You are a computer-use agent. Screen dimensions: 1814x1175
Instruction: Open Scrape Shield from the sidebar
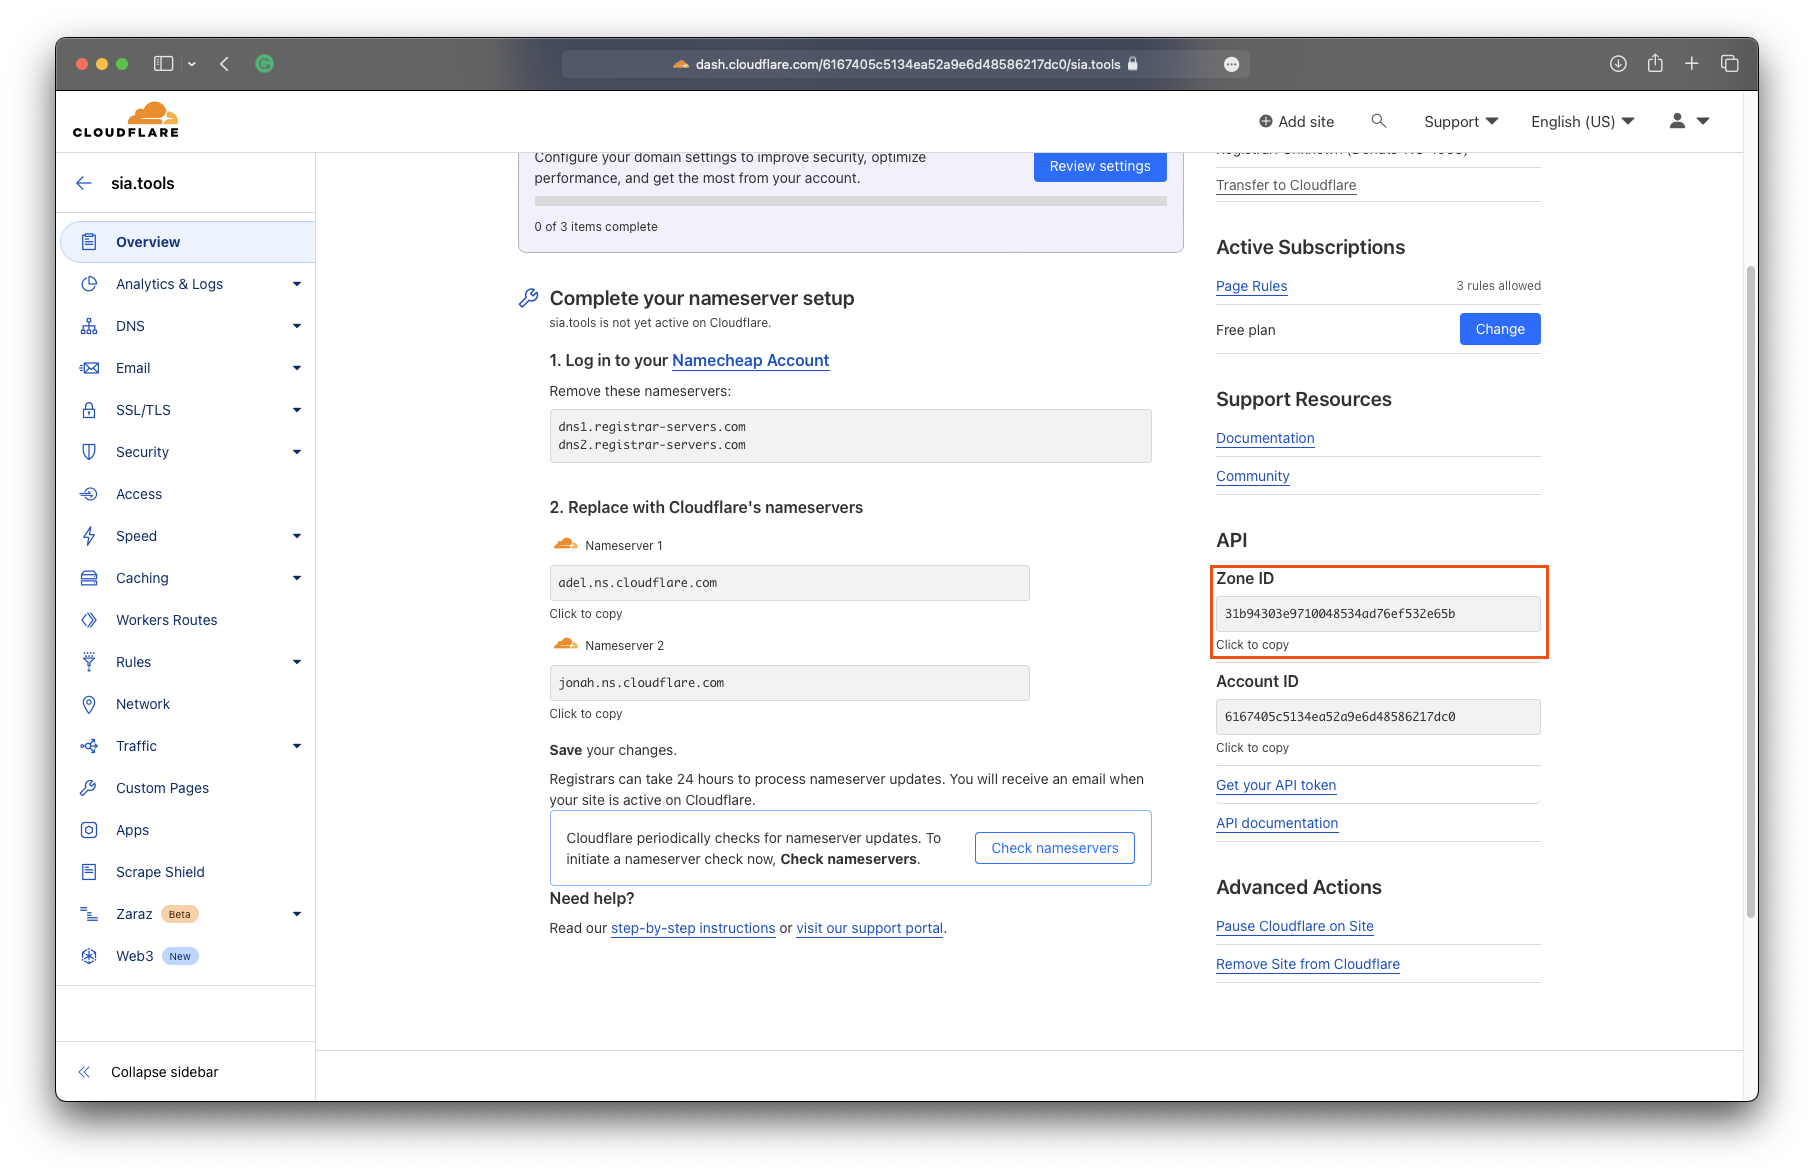tap(160, 872)
